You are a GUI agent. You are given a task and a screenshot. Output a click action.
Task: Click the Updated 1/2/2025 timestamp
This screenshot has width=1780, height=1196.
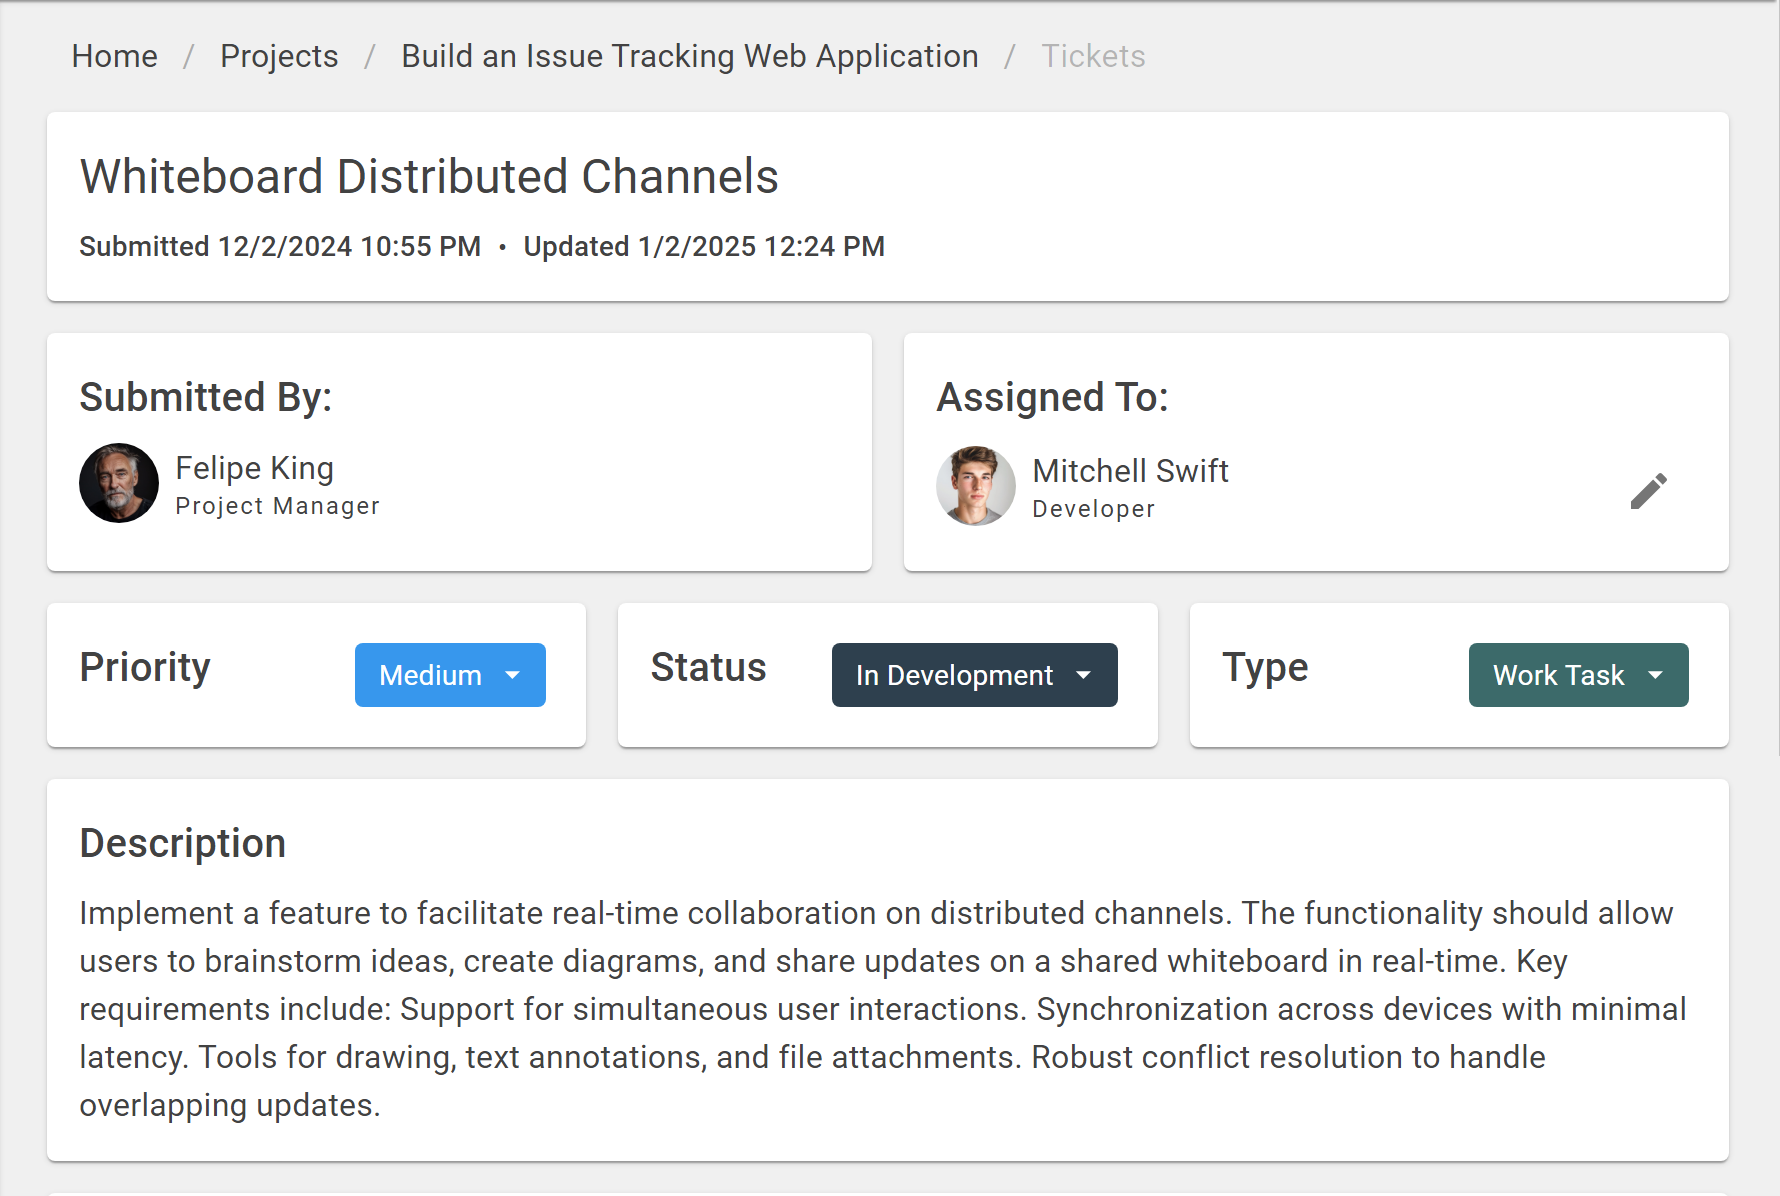point(703,247)
